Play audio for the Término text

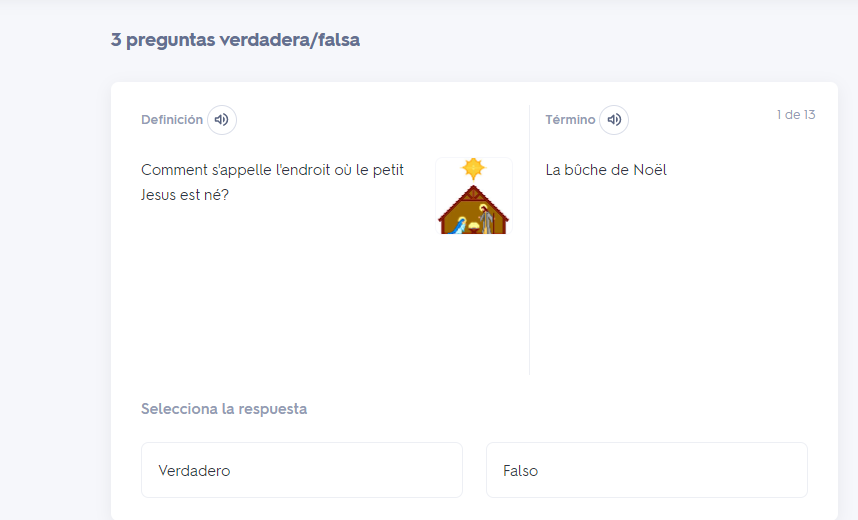[x=614, y=120]
